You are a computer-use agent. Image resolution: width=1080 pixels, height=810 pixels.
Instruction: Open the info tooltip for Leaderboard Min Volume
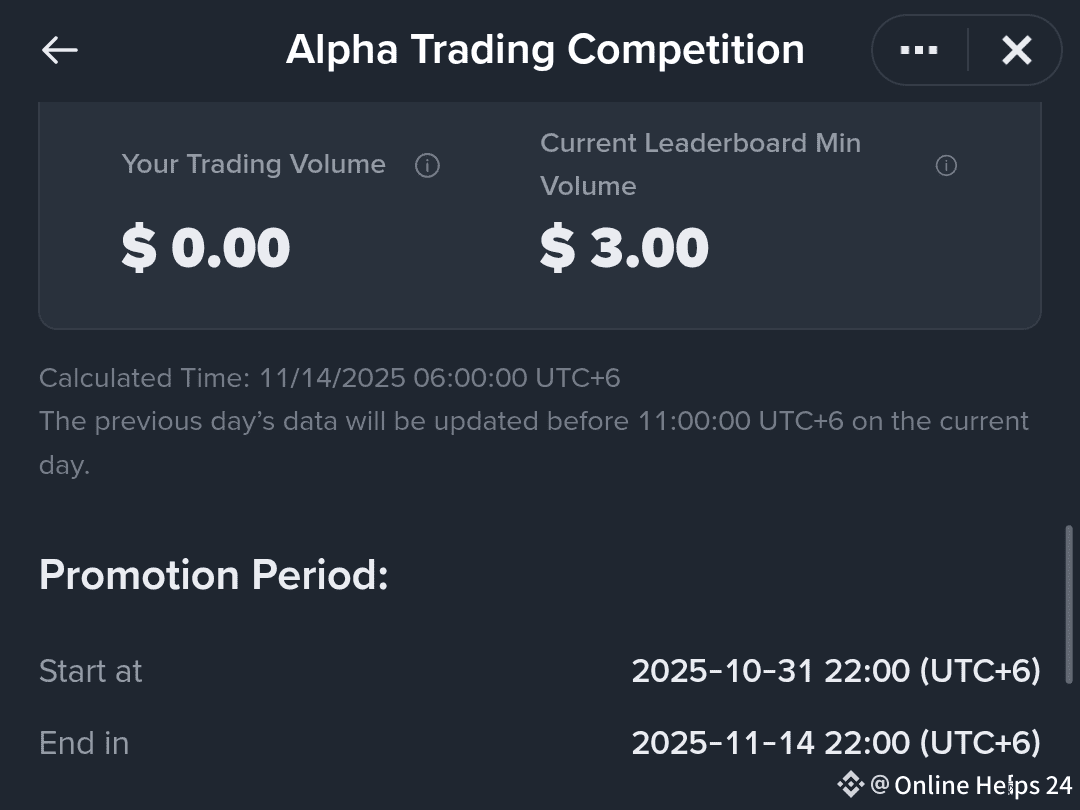coord(946,166)
